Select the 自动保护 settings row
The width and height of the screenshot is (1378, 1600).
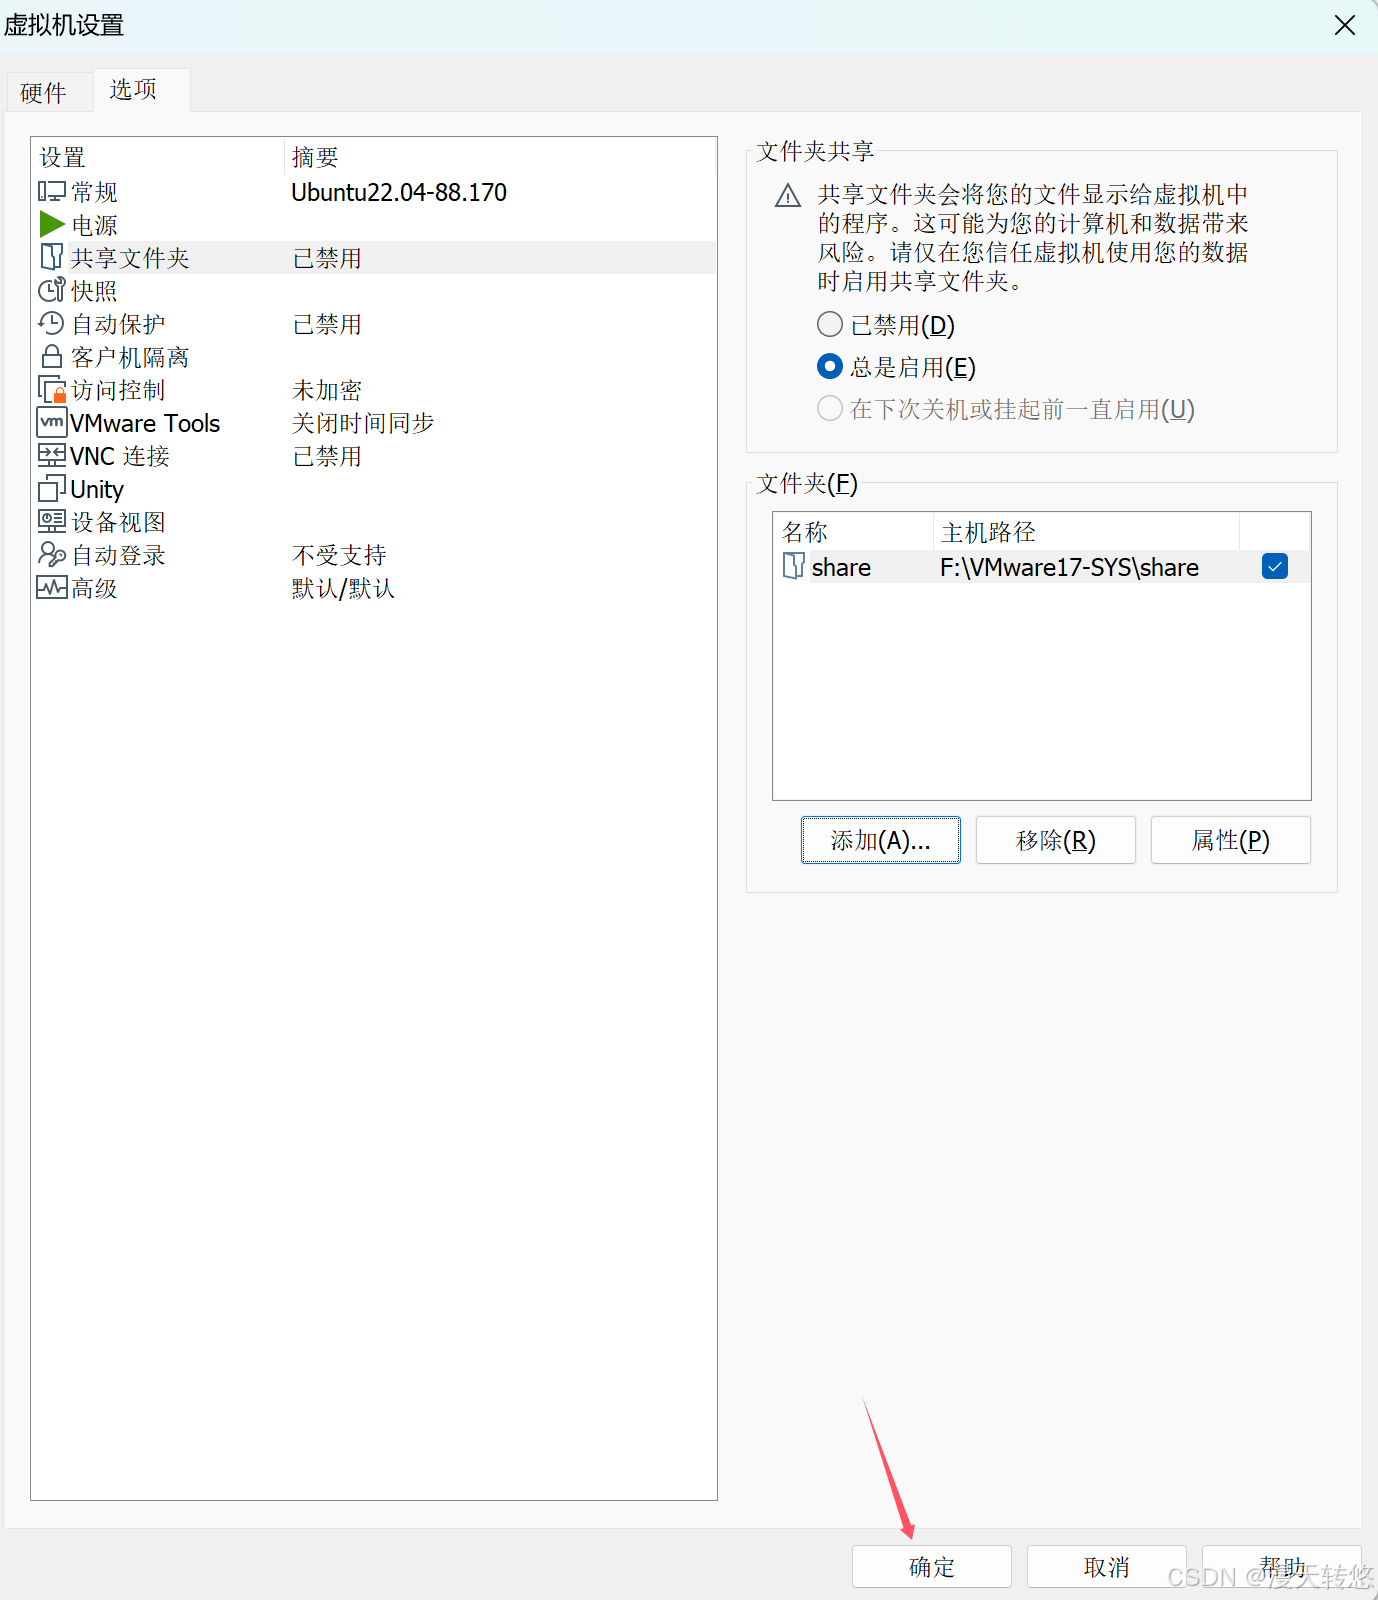point(374,323)
